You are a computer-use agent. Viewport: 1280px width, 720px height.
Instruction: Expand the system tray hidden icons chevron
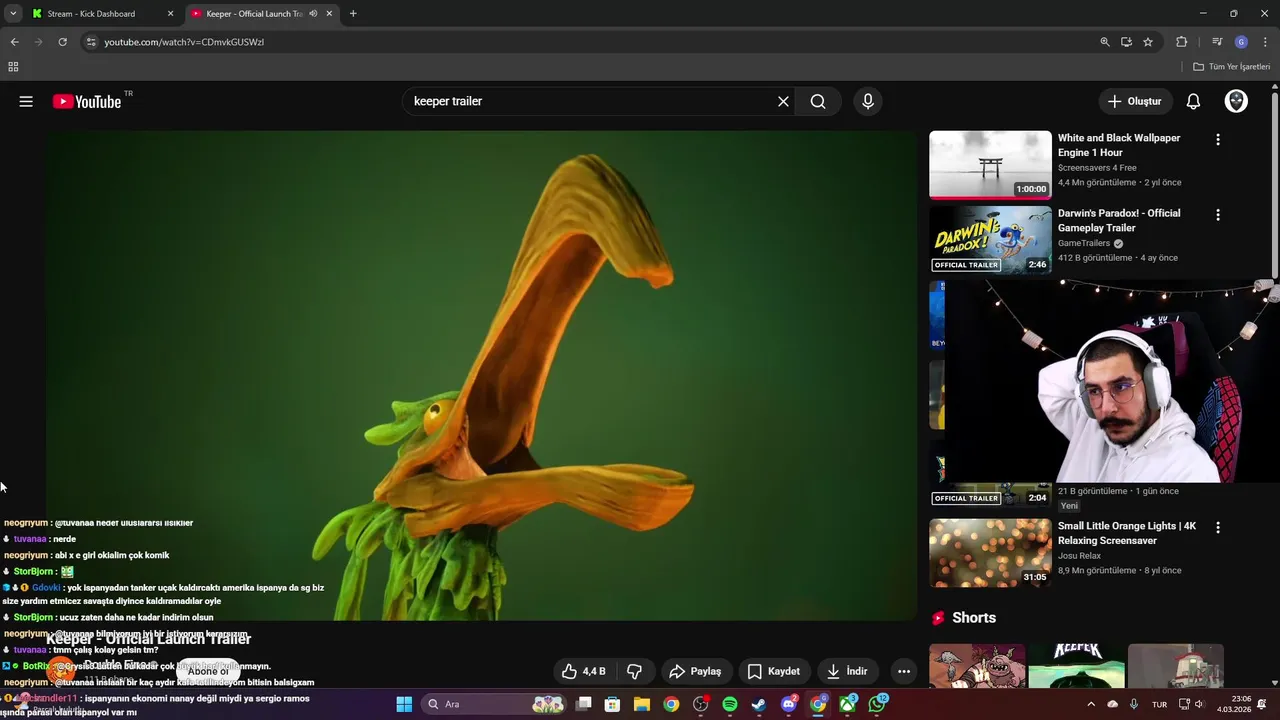[x=1091, y=704]
